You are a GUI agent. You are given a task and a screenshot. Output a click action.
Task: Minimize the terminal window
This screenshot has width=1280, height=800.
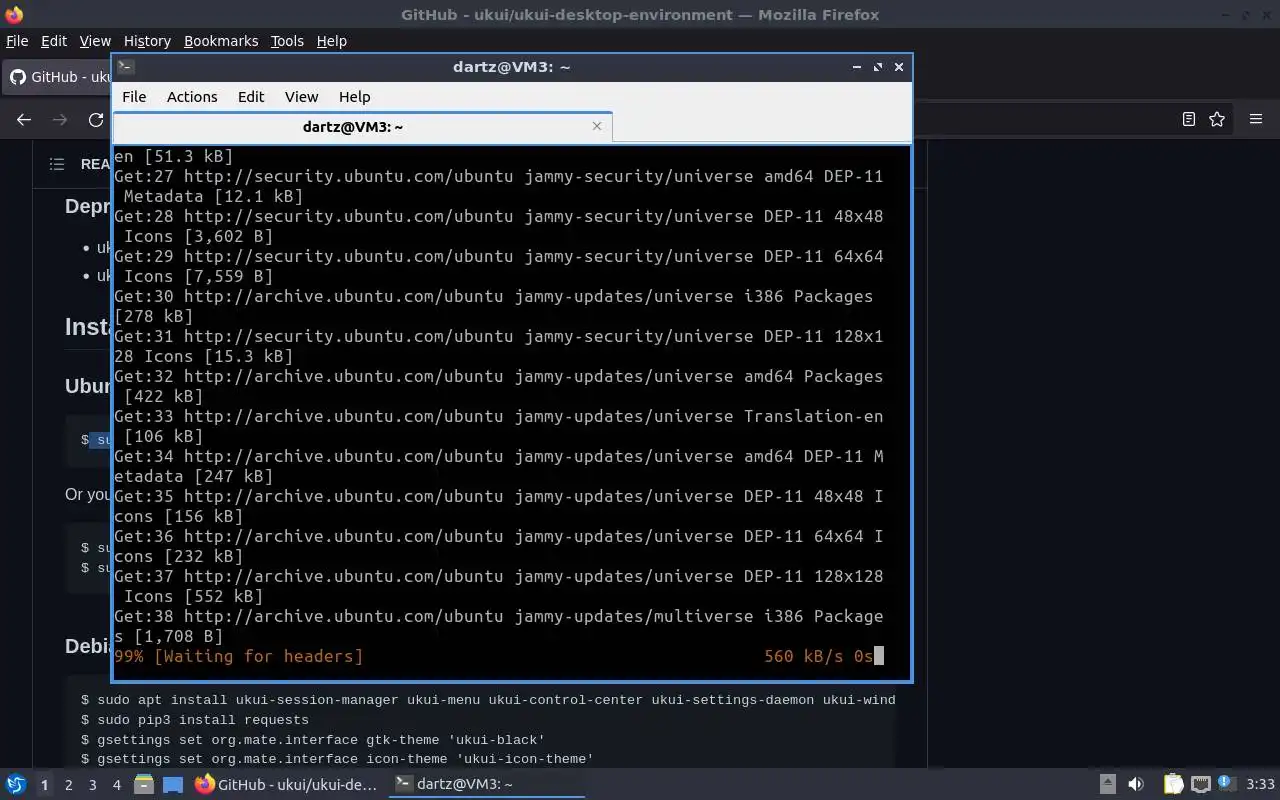coord(857,67)
